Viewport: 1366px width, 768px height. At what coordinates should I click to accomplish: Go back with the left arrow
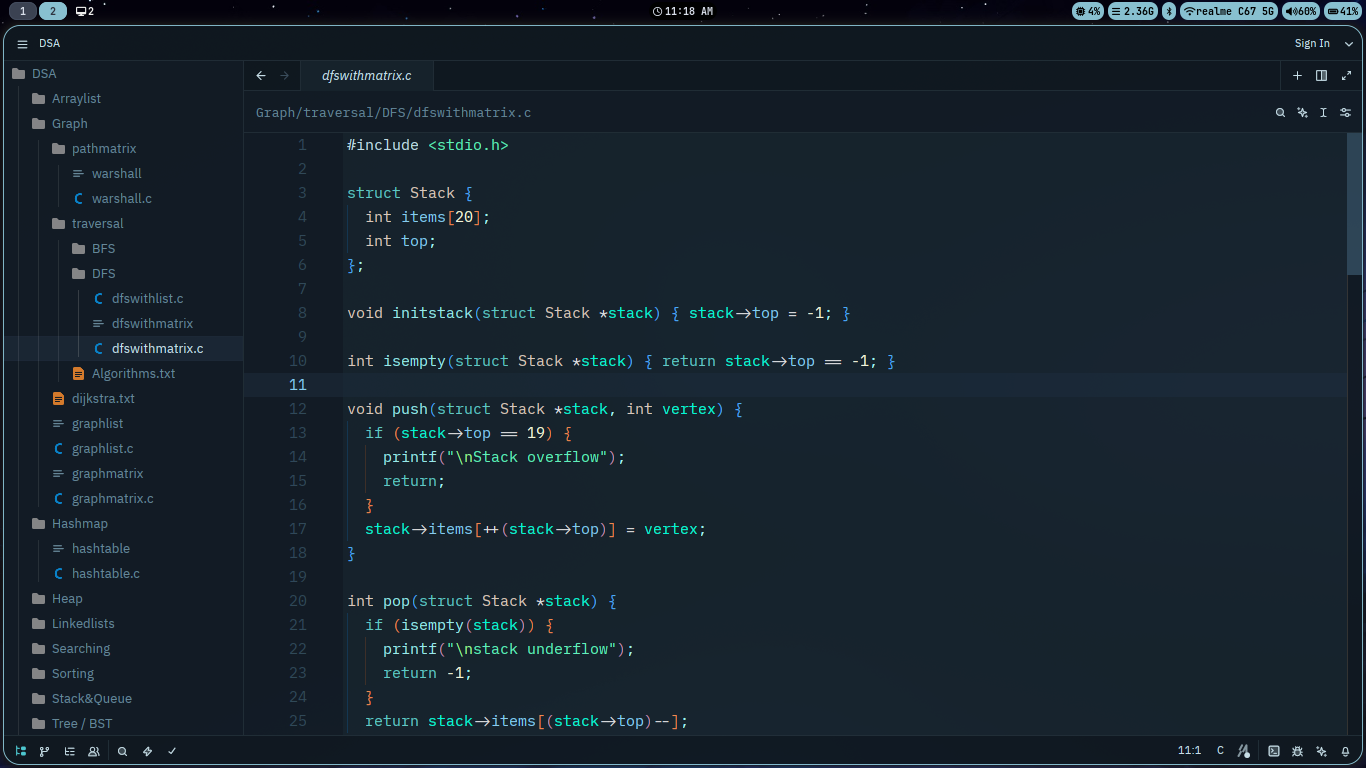click(x=261, y=75)
